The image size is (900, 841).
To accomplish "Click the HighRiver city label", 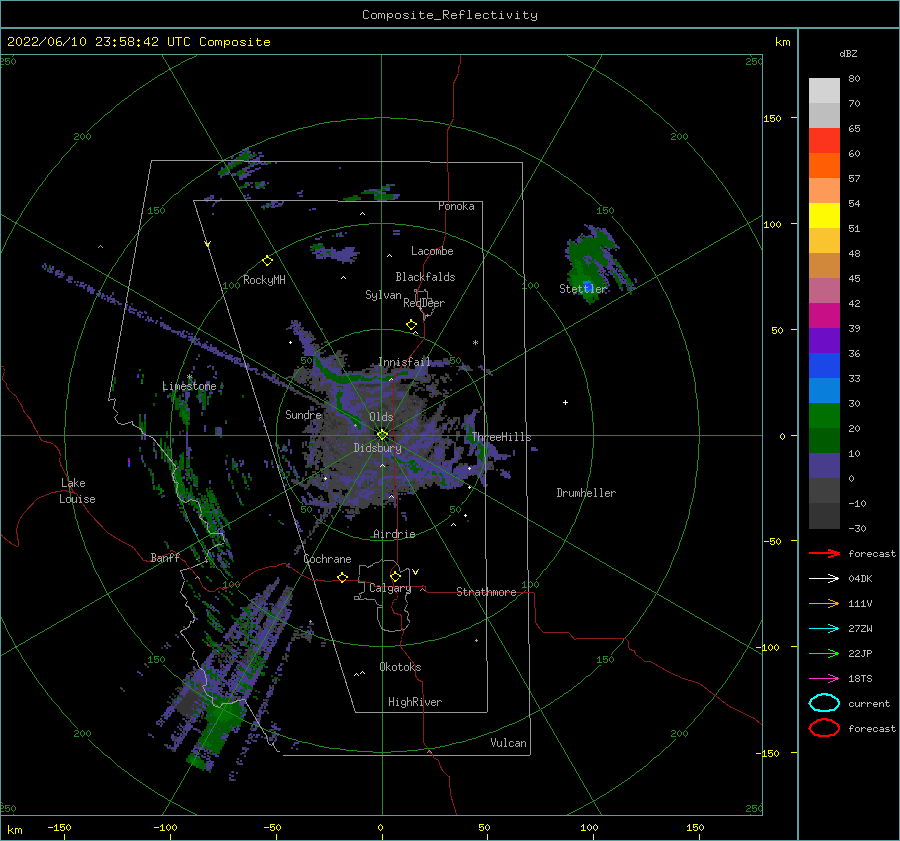I will pyautogui.click(x=415, y=702).
